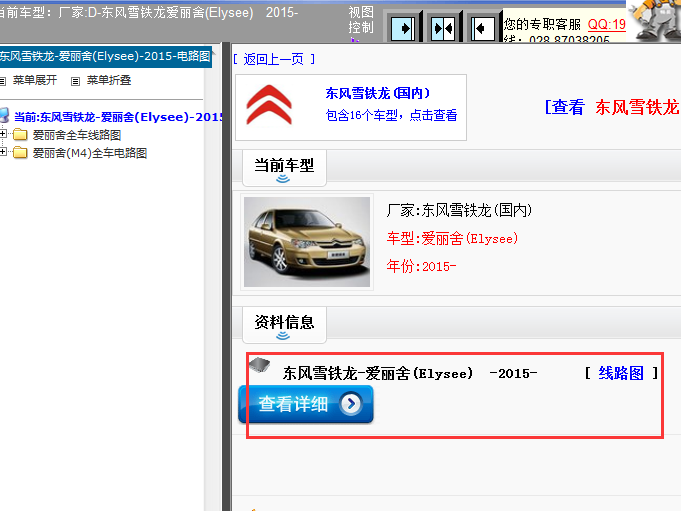This screenshot has width=681, height=511.
Task: Click the 年份:2015- text
Action: click(421, 266)
